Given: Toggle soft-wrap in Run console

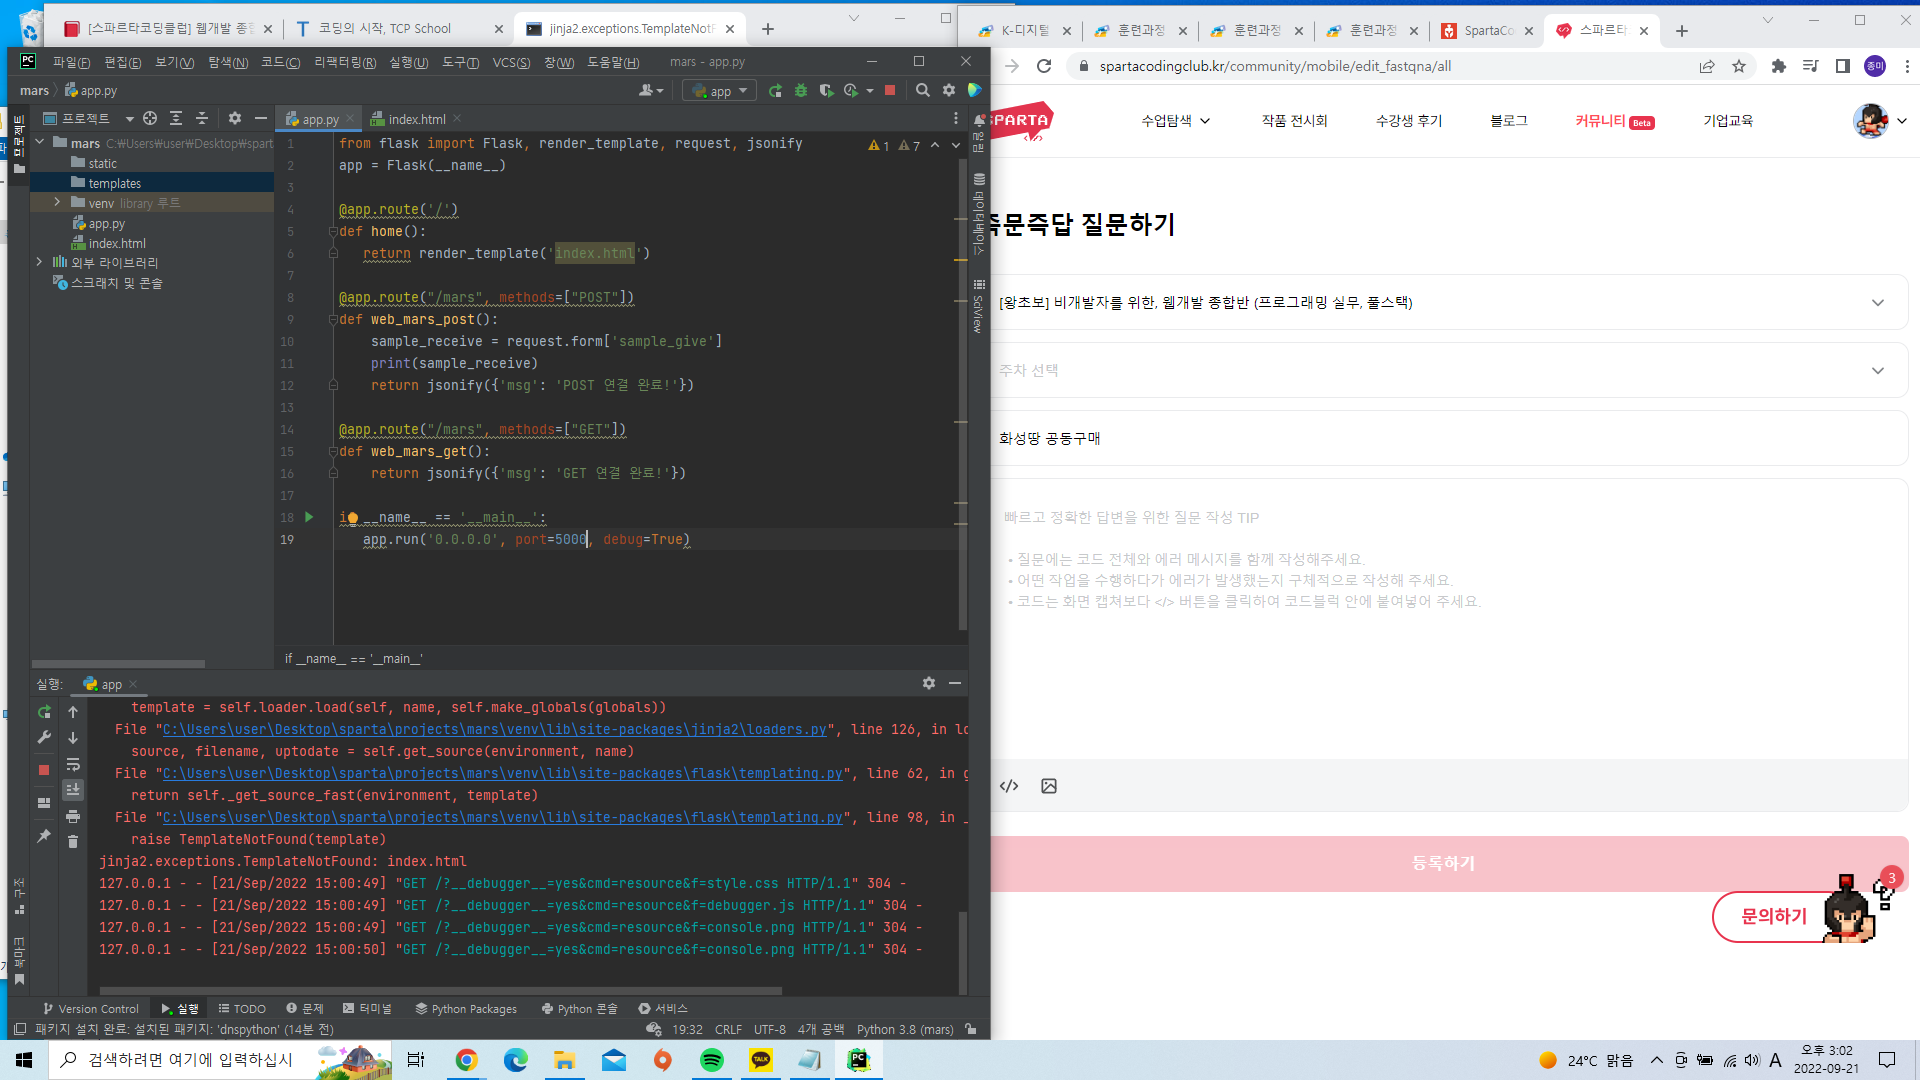Looking at the screenshot, I should pyautogui.click(x=73, y=764).
